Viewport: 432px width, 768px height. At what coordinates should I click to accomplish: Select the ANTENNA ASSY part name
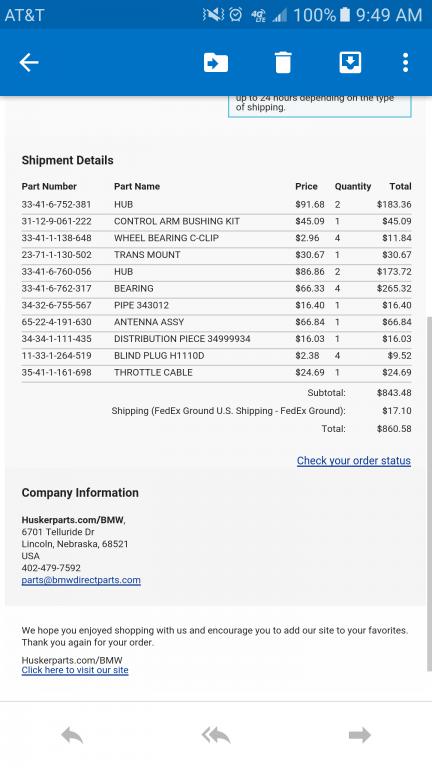pyautogui.click(x=149, y=322)
